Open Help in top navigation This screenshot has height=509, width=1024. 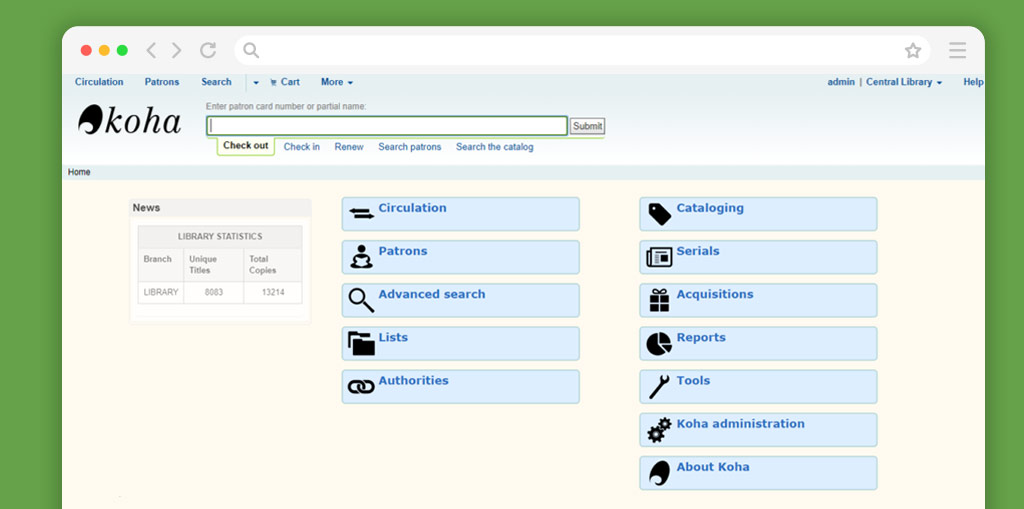click(x=973, y=82)
